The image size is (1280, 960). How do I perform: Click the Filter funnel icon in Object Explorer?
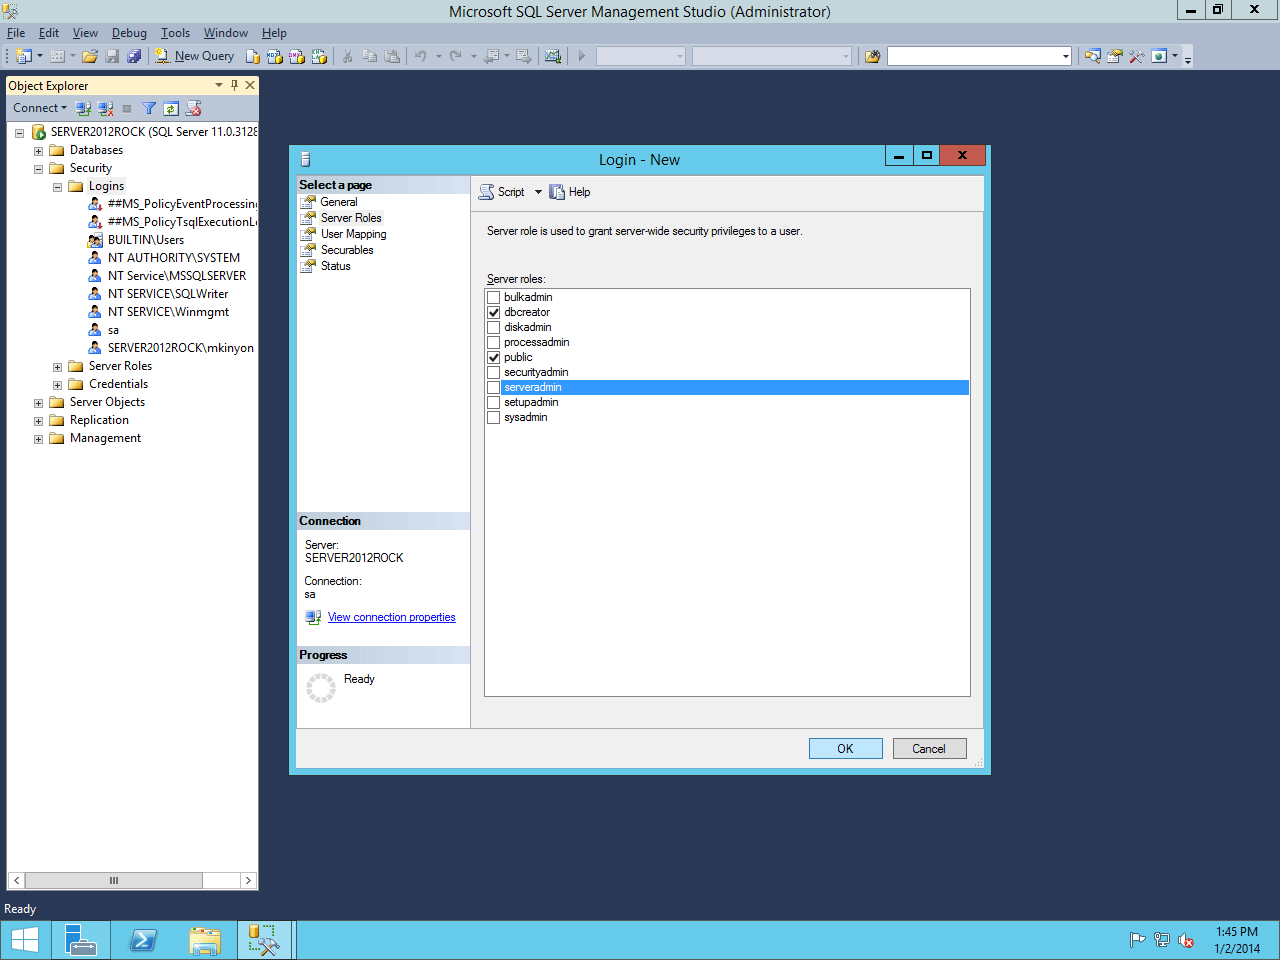[x=149, y=108]
